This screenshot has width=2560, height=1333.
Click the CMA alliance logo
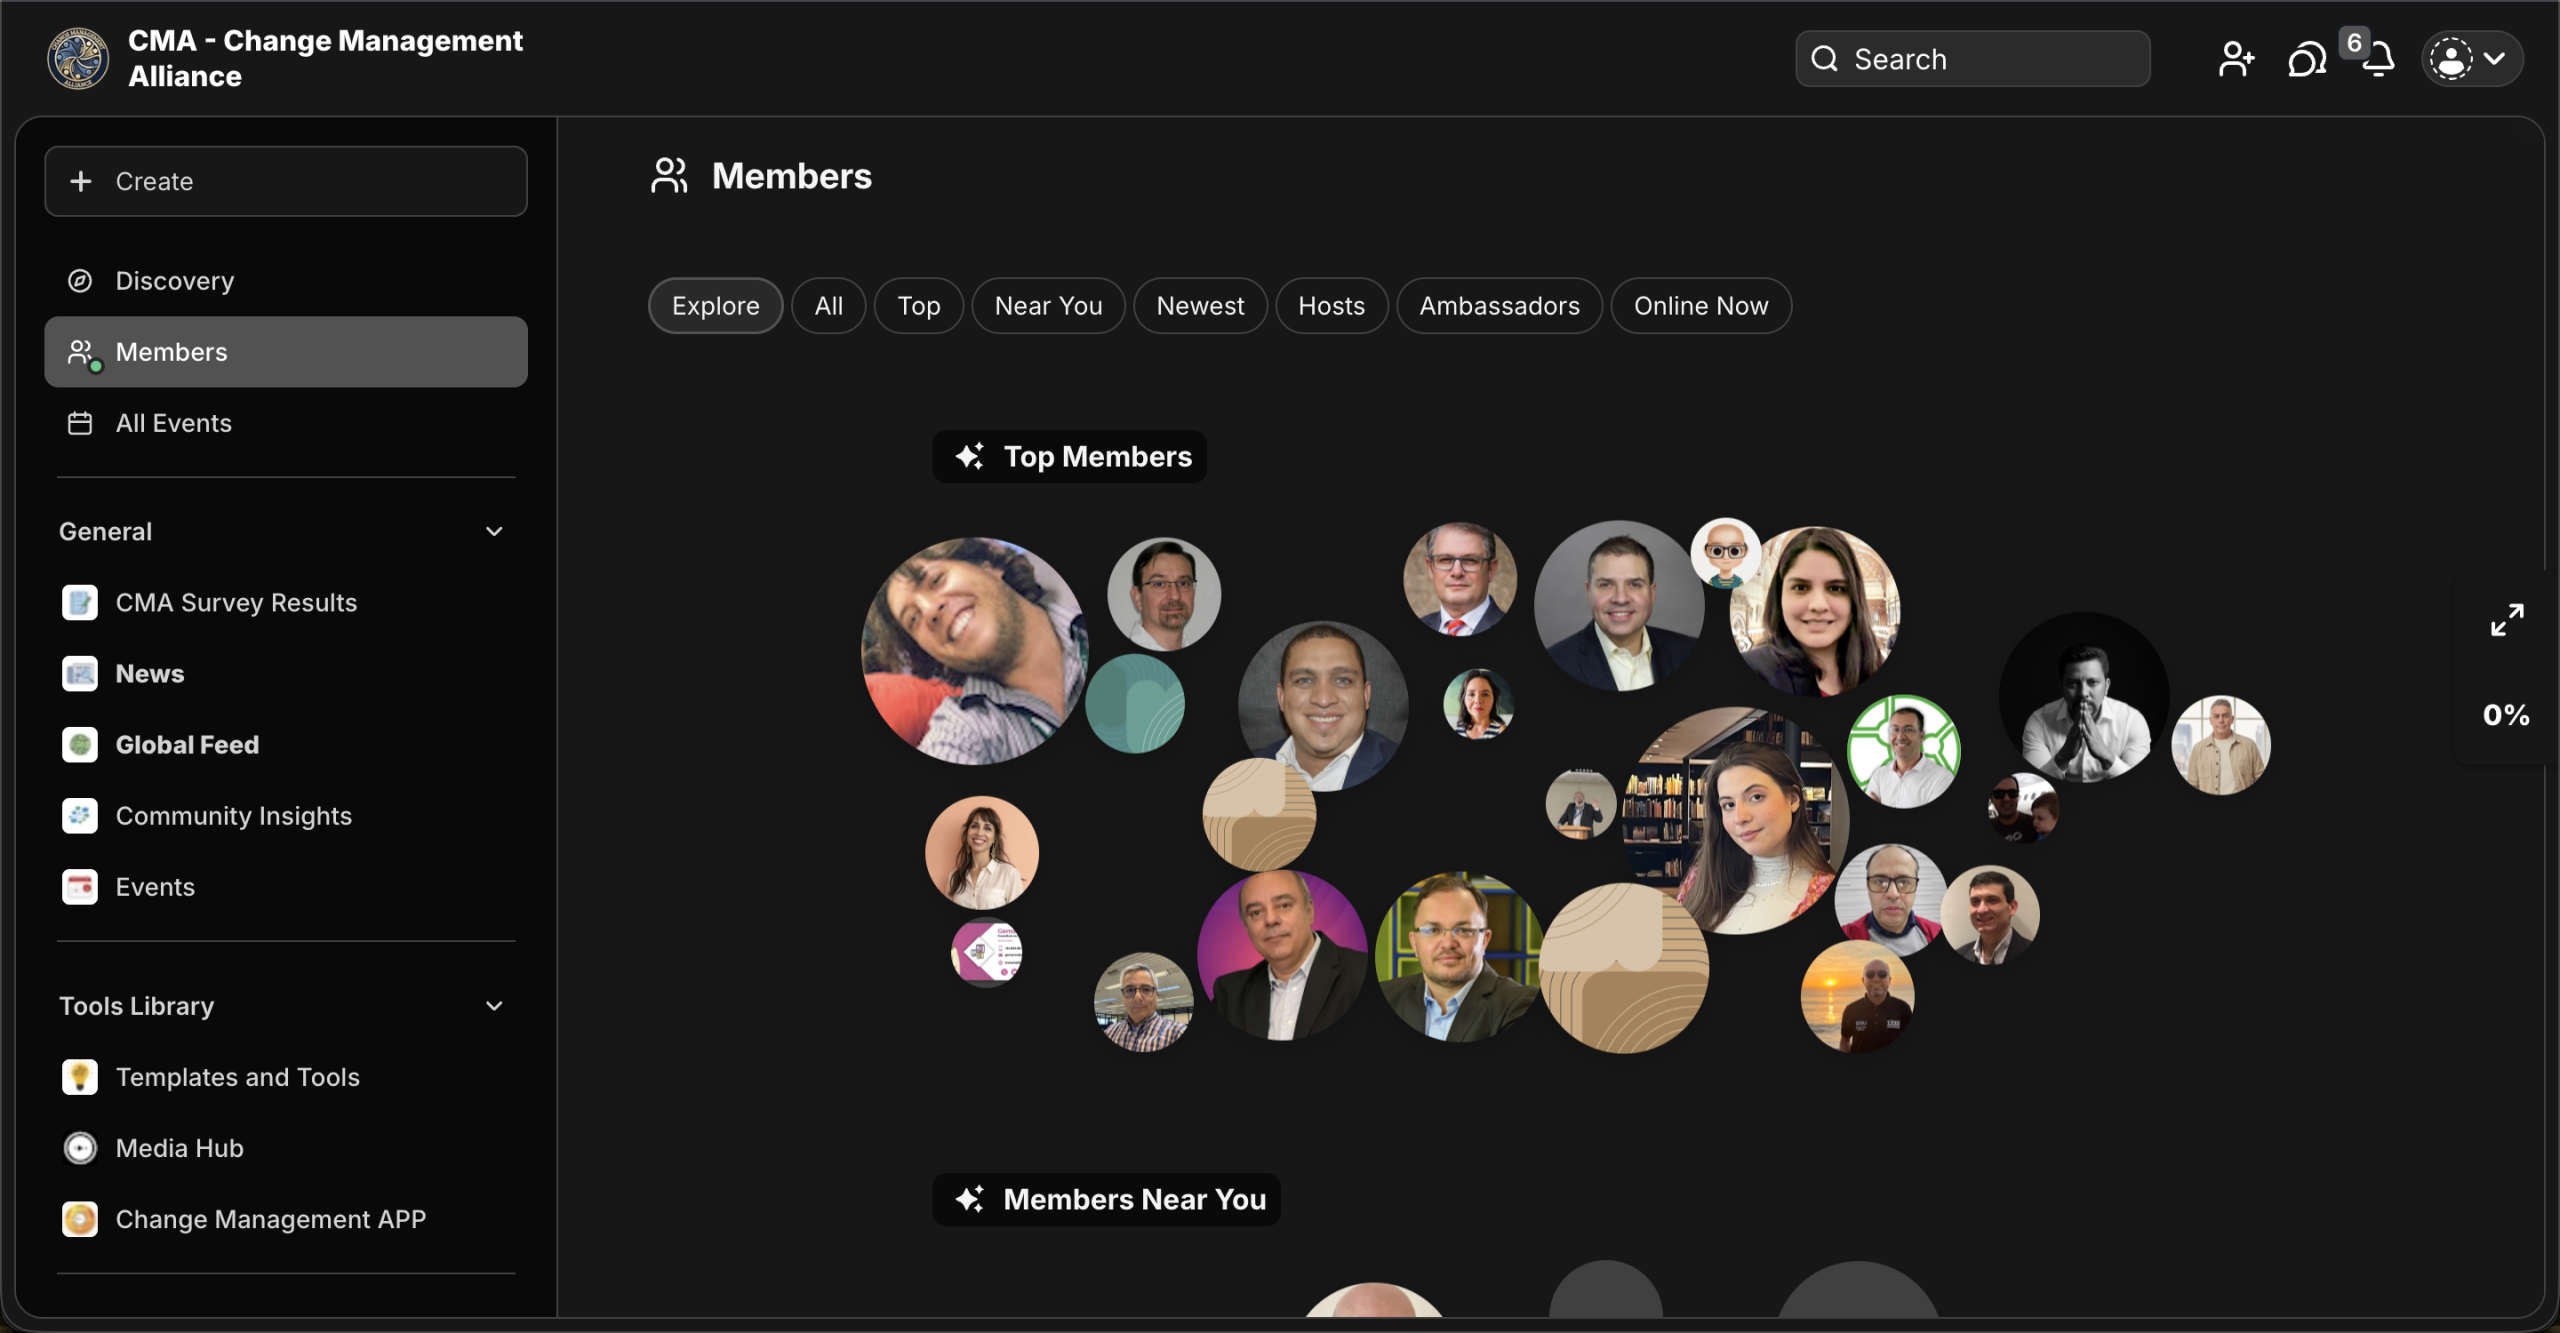tap(77, 58)
